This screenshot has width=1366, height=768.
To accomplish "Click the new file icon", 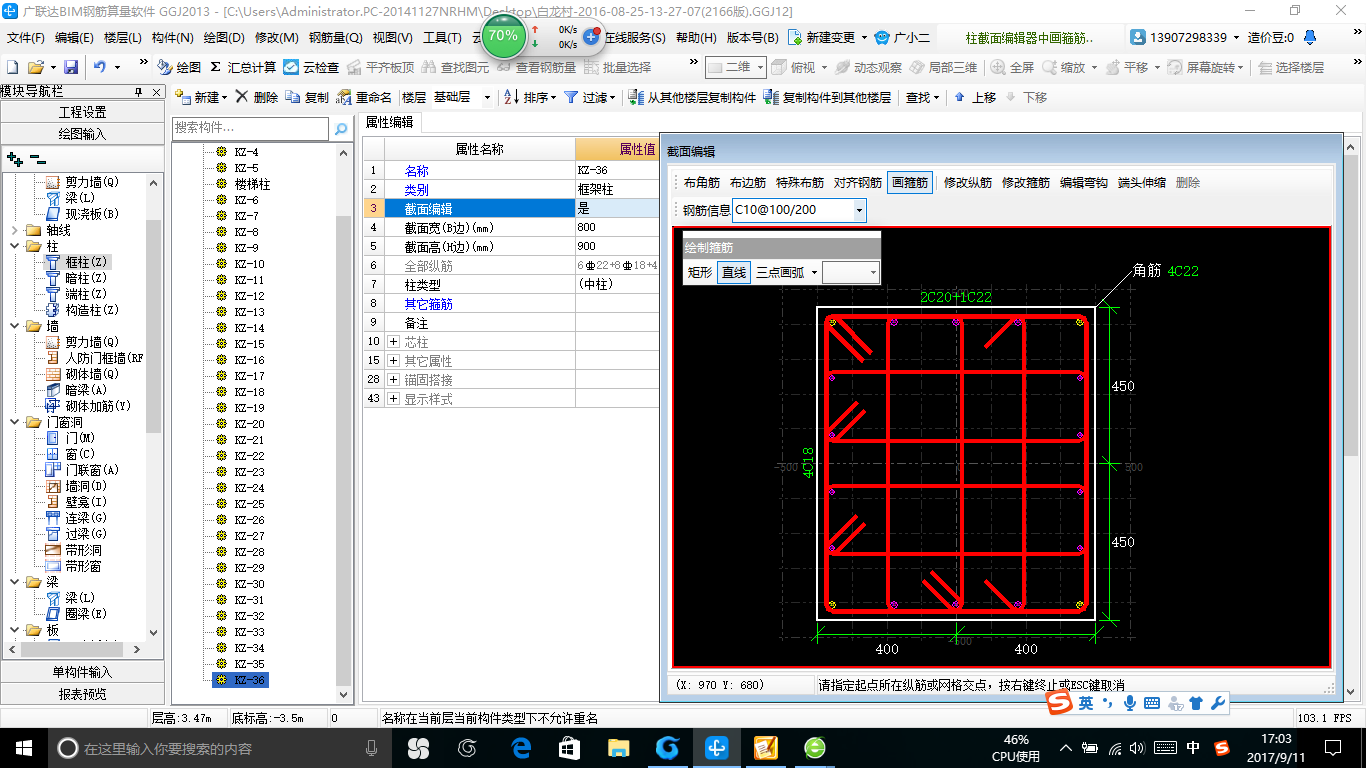I will point(13,67).
